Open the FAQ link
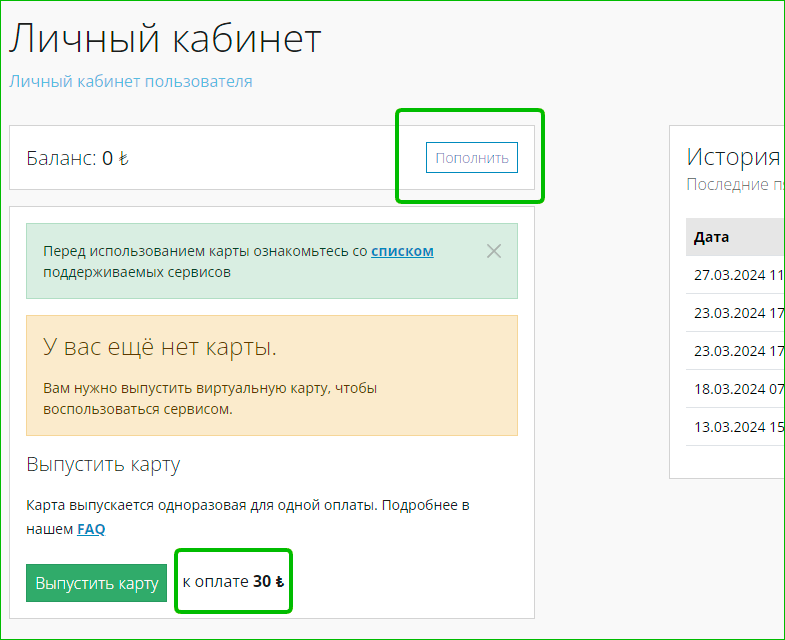785x640 pixels. (91, 529)
